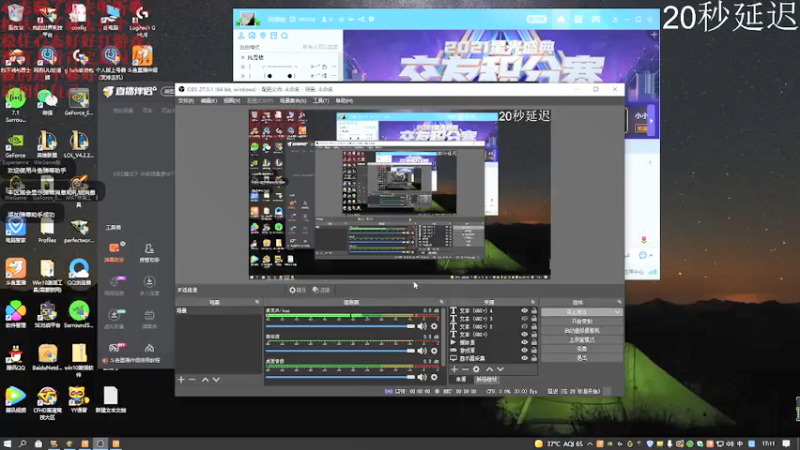
Task: Open OBS 设置 settings button
Action: click(x=582, y=349)
